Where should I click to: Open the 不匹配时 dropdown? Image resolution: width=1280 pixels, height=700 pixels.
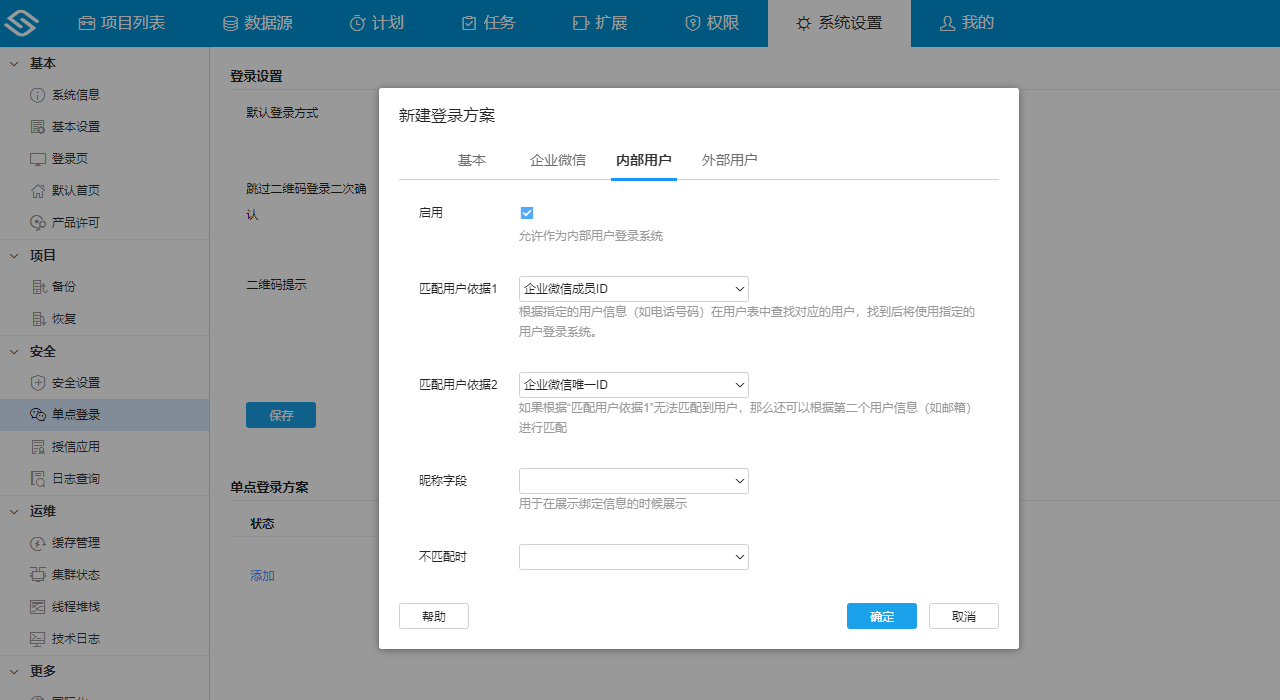pyautogui.click(x=633, y=556)
